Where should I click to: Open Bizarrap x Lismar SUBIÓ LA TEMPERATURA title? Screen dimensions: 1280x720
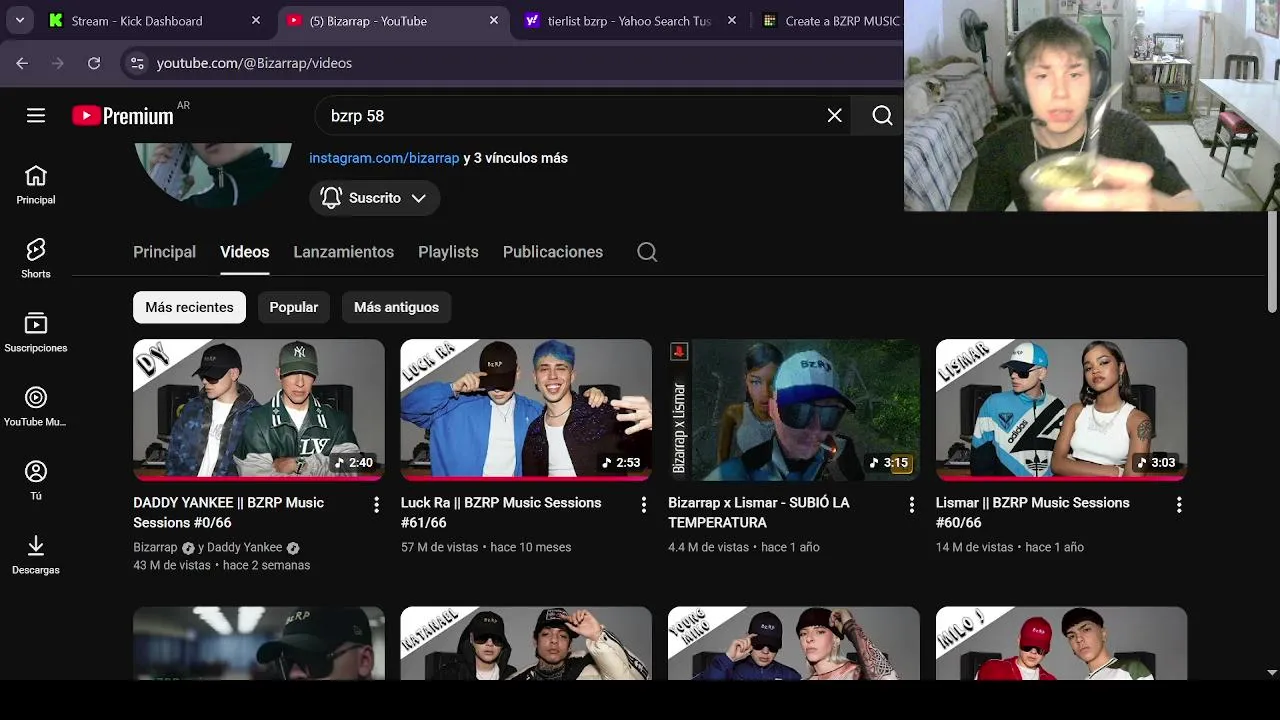tap(759, 512)
